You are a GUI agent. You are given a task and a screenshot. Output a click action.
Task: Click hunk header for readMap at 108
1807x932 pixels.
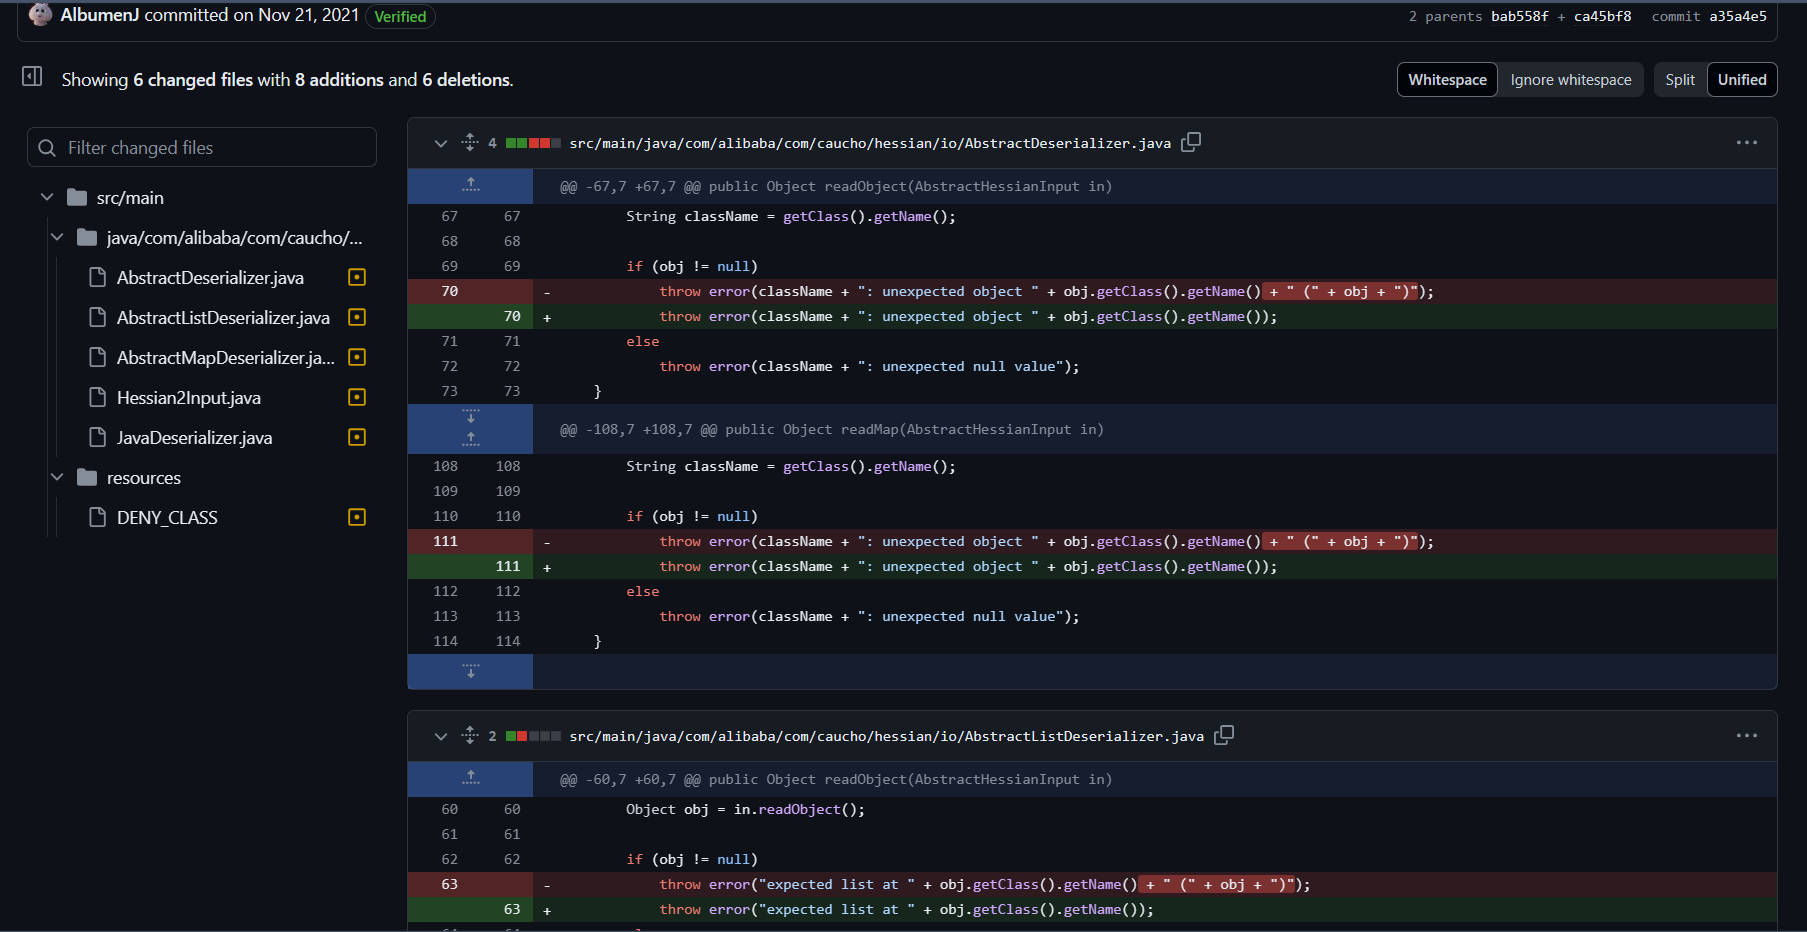click(x=831, y=429)
